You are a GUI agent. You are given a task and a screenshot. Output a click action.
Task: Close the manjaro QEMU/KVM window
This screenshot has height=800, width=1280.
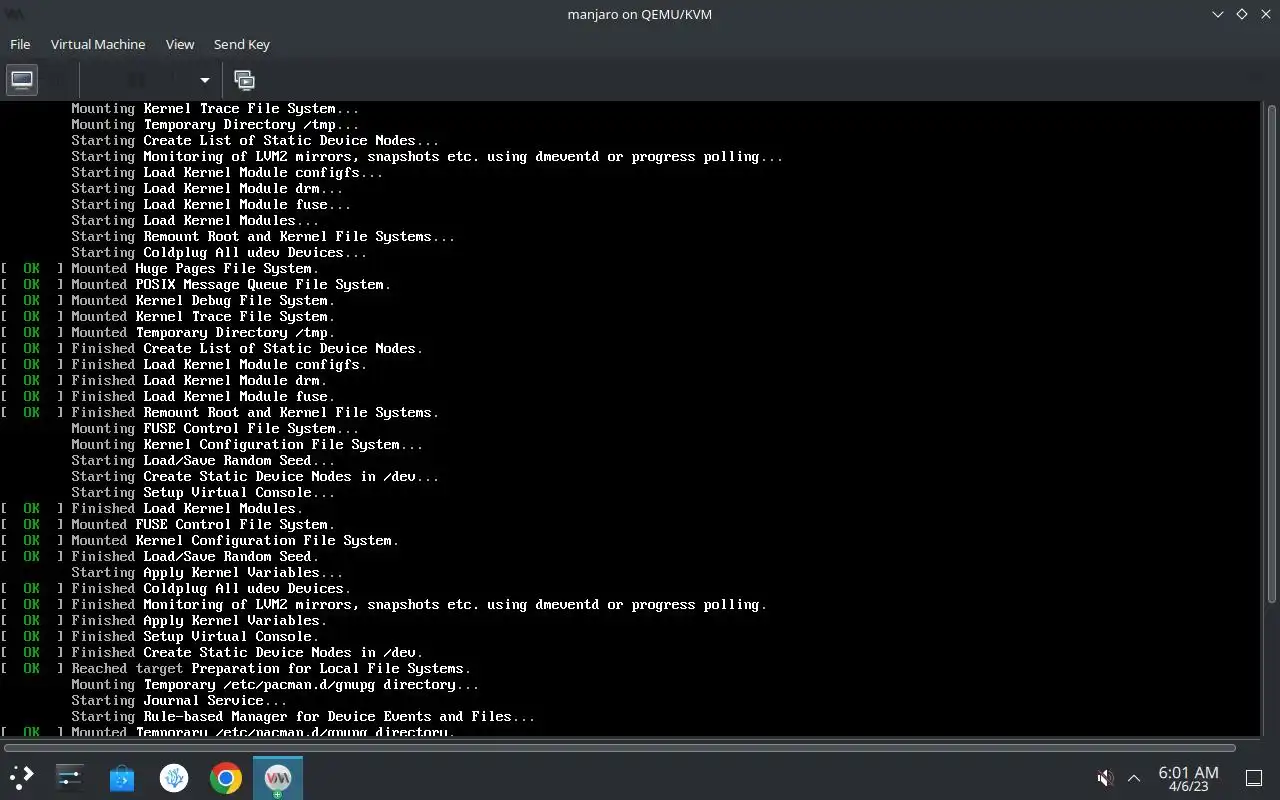[x=1265, y=14]
